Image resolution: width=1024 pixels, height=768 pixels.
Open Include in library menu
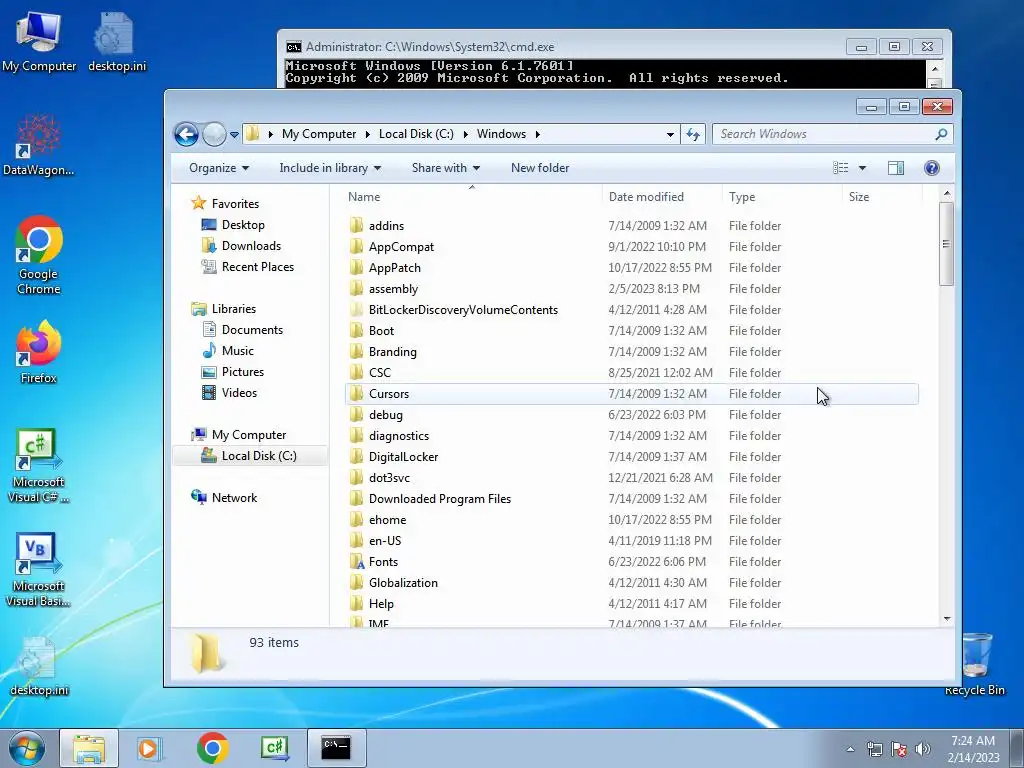330,168
